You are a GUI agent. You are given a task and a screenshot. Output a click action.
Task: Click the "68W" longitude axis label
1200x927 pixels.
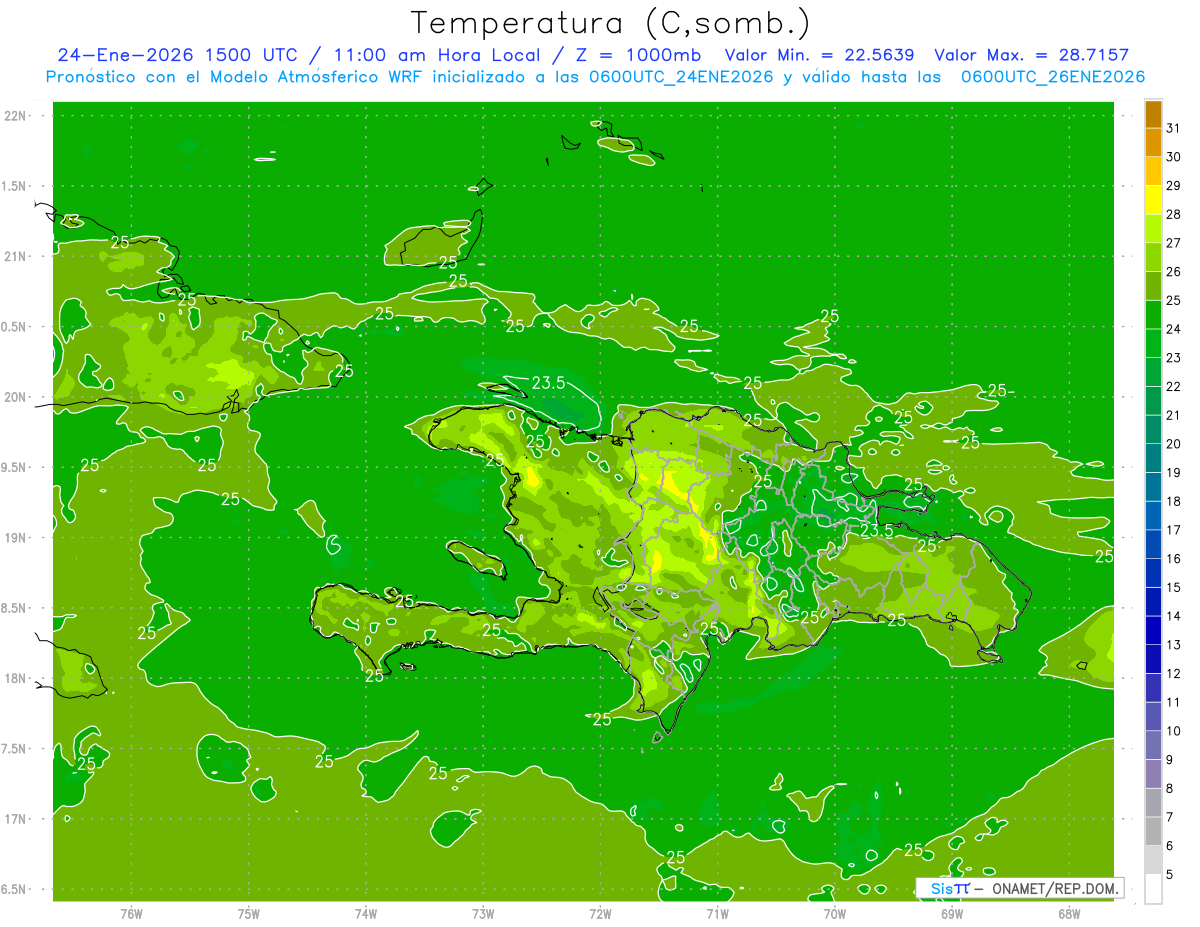(x=1069, y=913)
